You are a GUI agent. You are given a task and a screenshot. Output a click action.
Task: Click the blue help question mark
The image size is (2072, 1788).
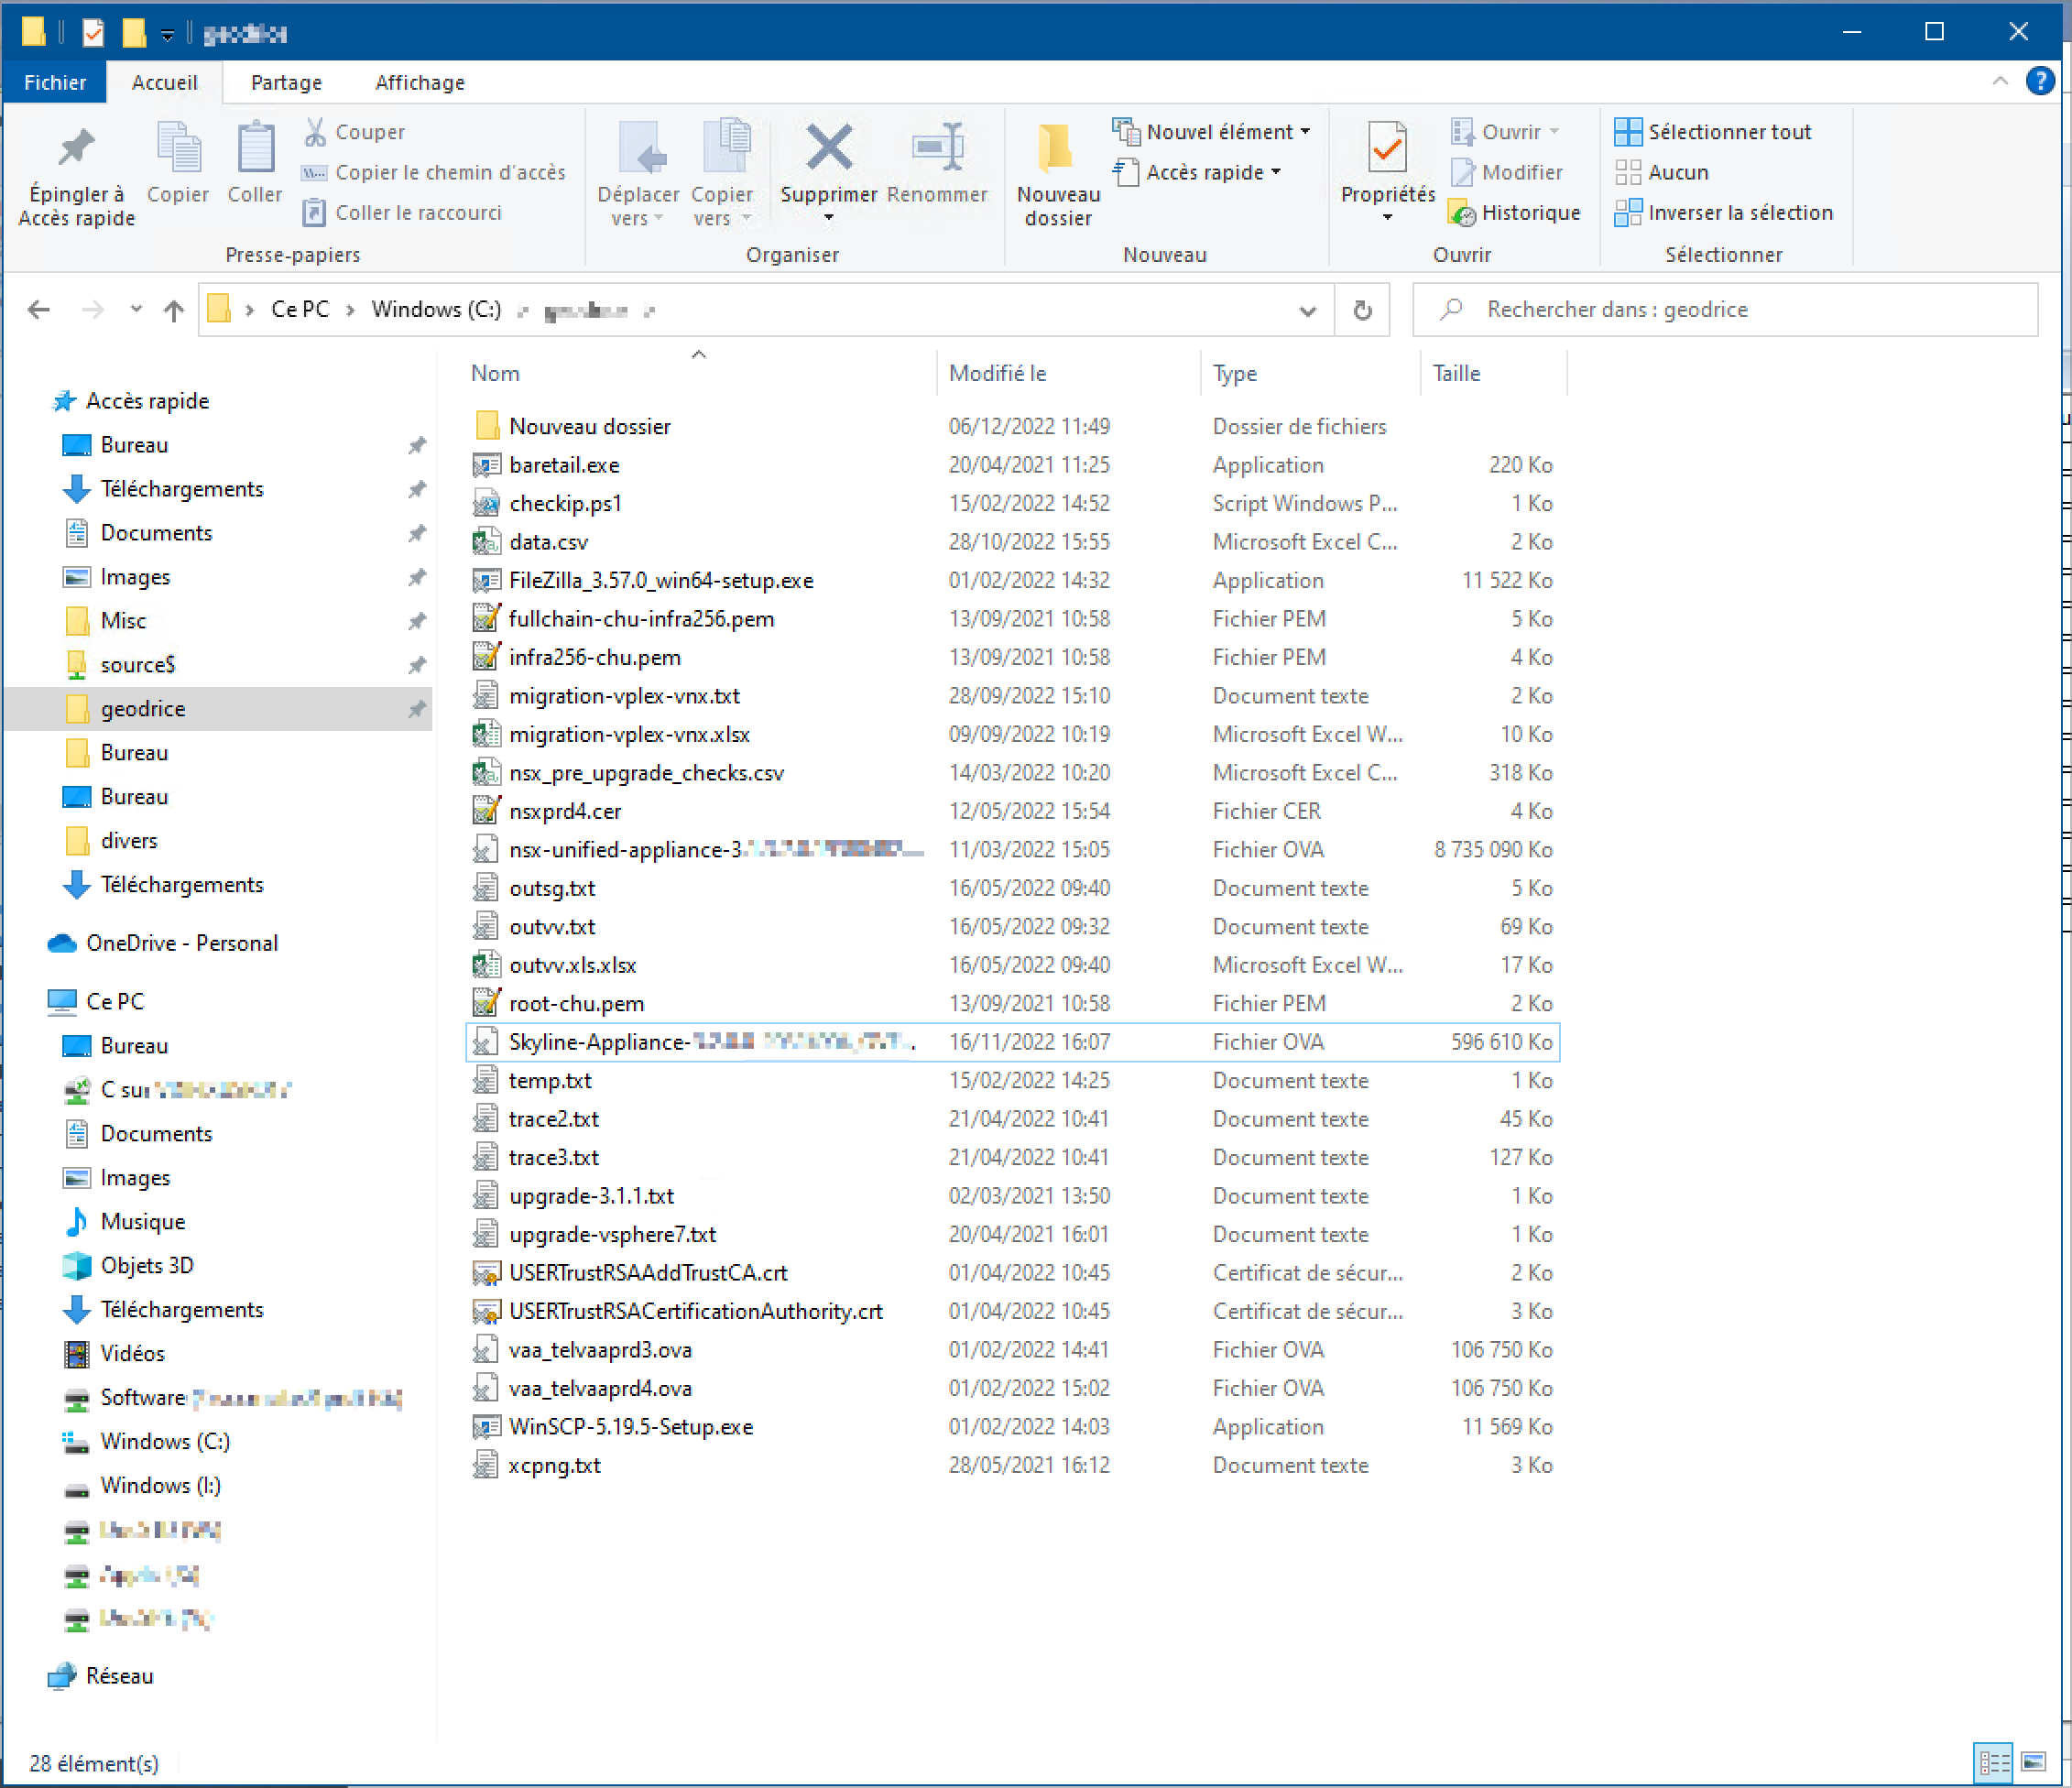[x=2040, y=81]
